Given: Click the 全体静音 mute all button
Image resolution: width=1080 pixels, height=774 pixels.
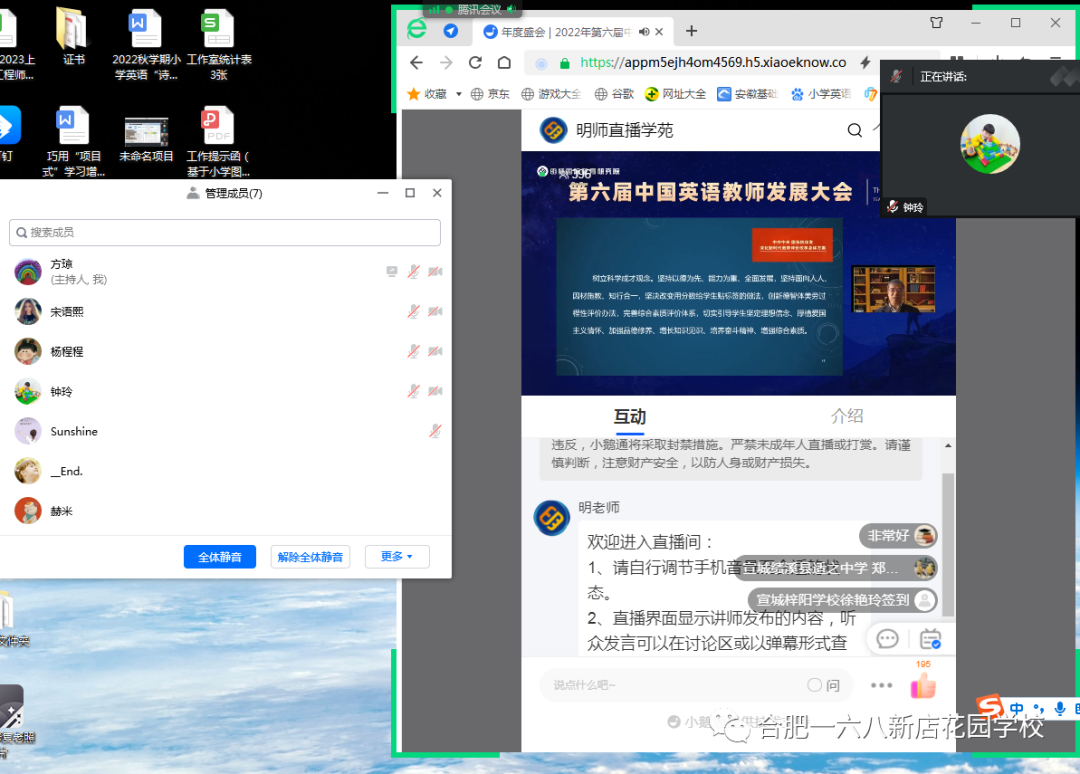Looking at the screenshot, I should 220,557.
